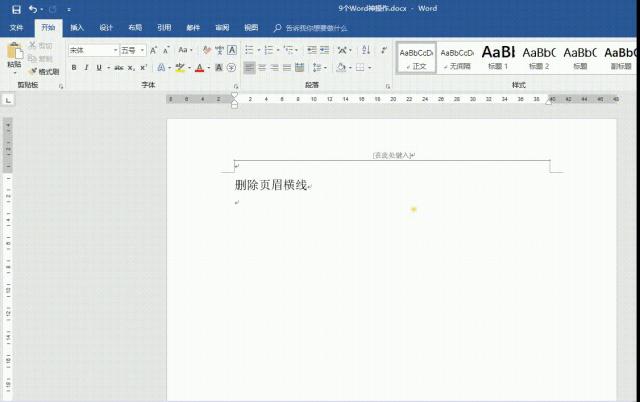Image resolution: width=640 pixels, height=402 pixels.
Task: Expand underline style dropdown arrow
Action: (x=109, y=68)
